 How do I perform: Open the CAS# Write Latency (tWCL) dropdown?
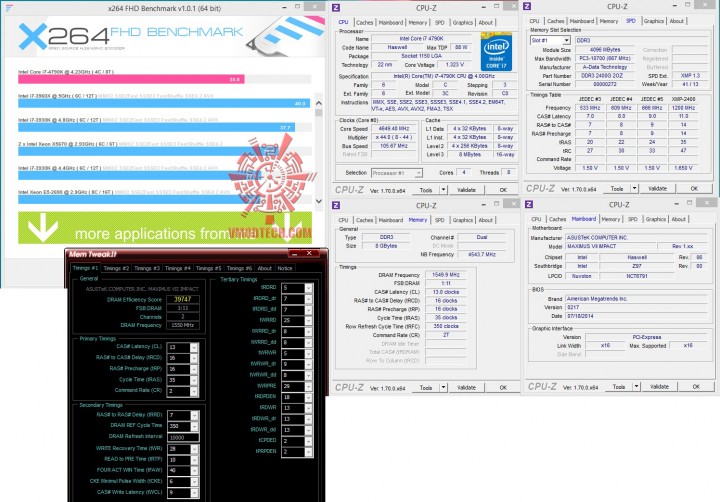pos(195,493)
